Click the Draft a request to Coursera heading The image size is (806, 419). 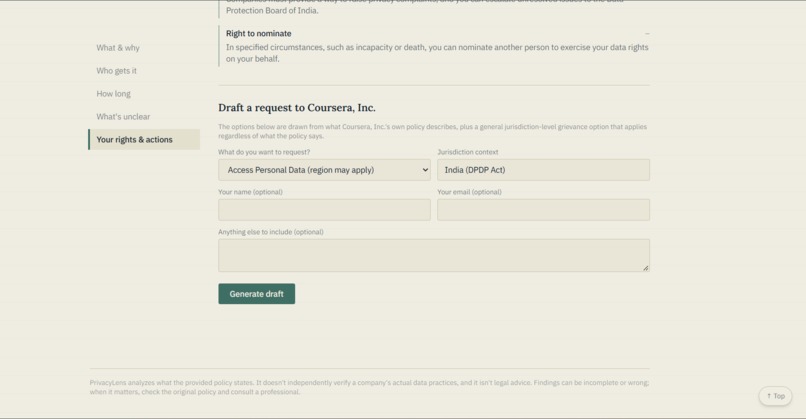tap(297, 107)
